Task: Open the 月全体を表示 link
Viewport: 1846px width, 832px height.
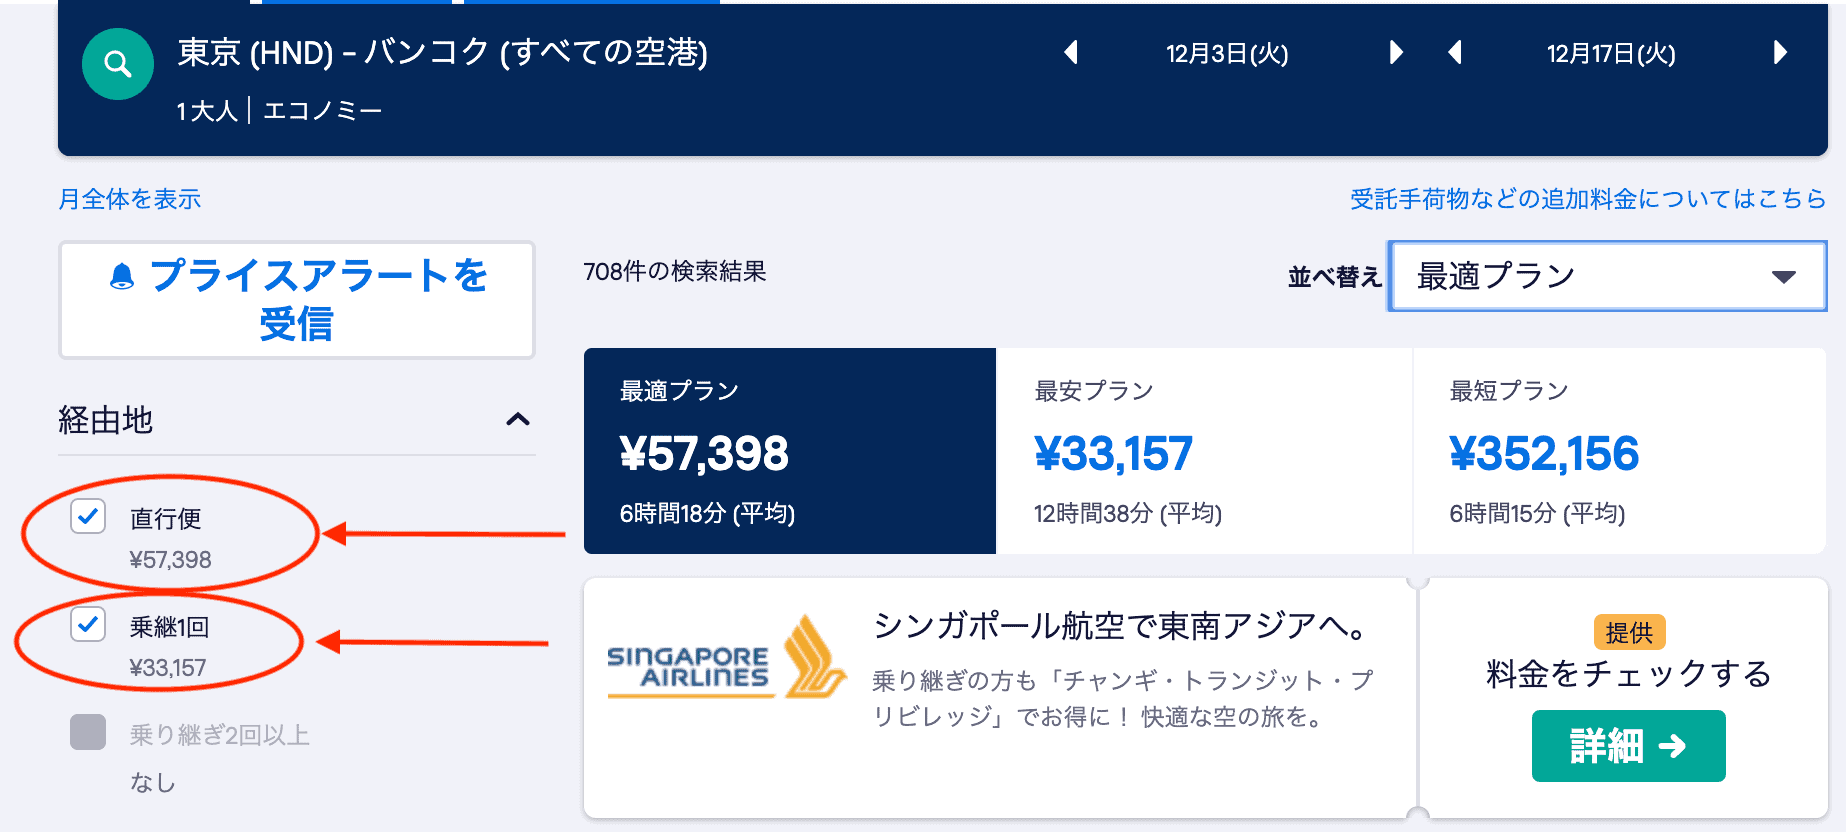Action: pyautogui.click(x=129, y=199)
